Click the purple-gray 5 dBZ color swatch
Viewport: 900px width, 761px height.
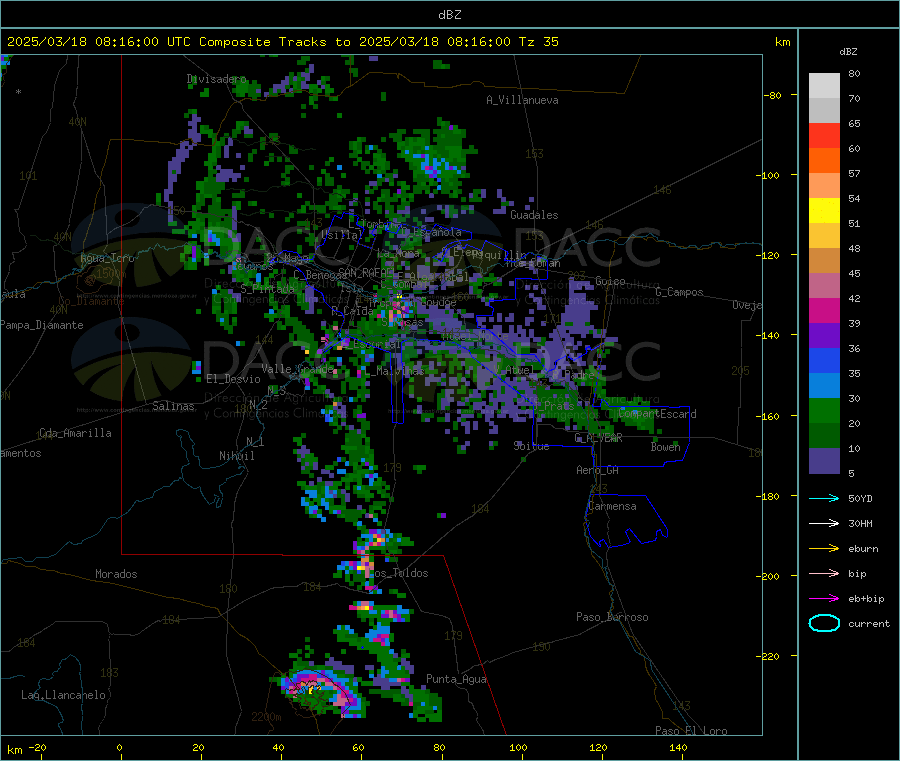pos(824,461)
